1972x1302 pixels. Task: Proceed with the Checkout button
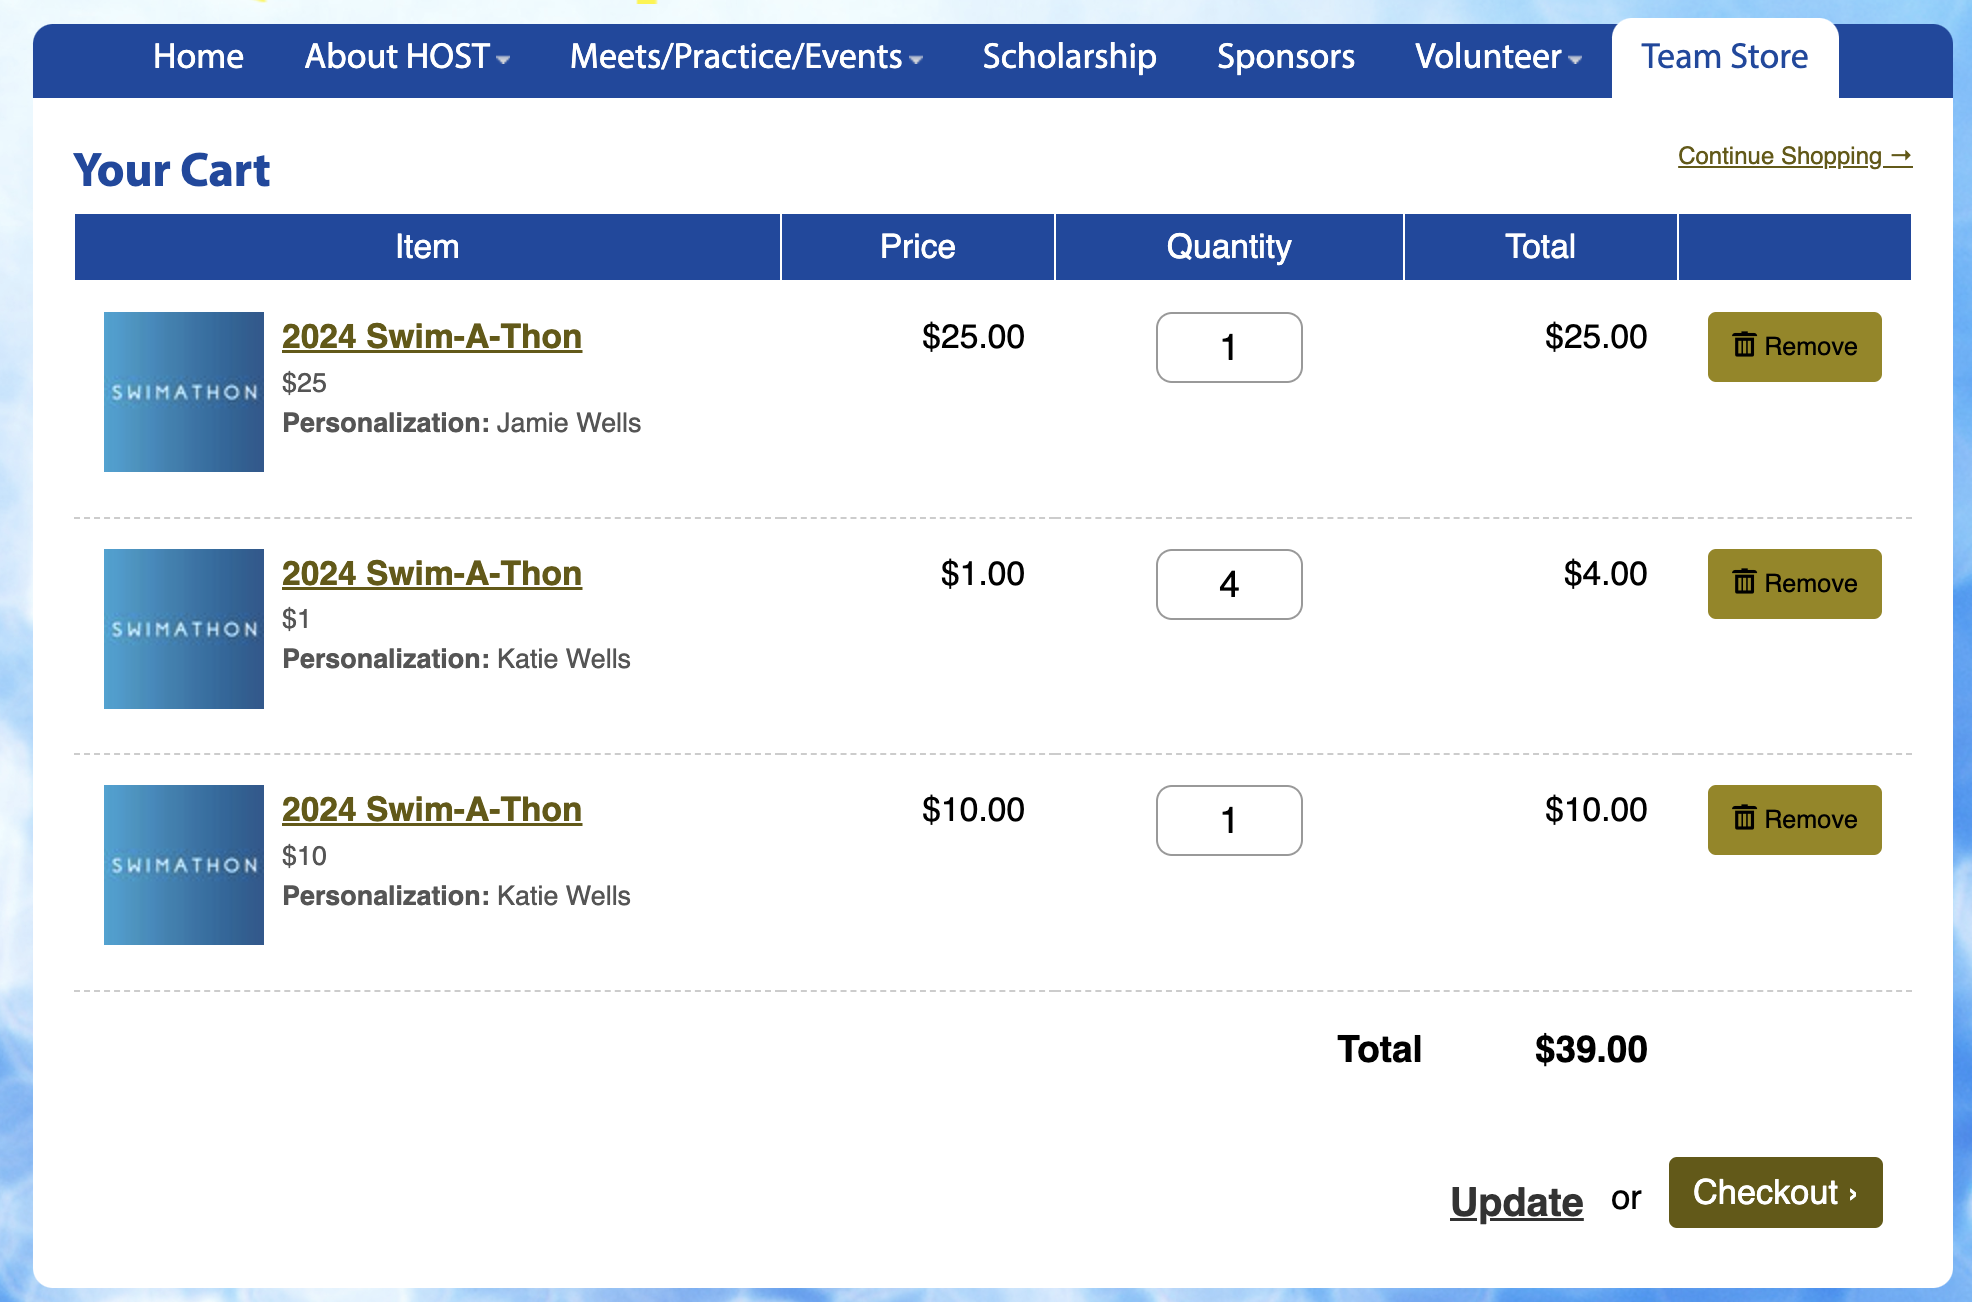pos(1775,1192)
